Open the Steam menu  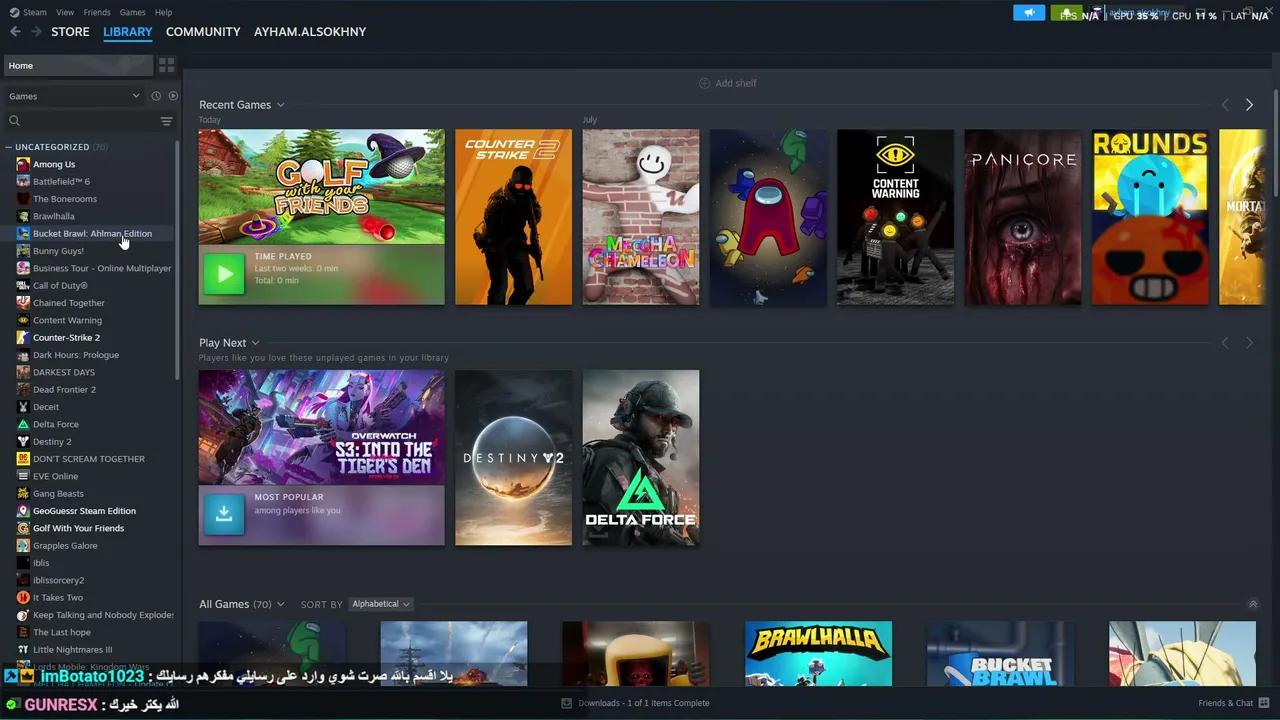(35, 12)
